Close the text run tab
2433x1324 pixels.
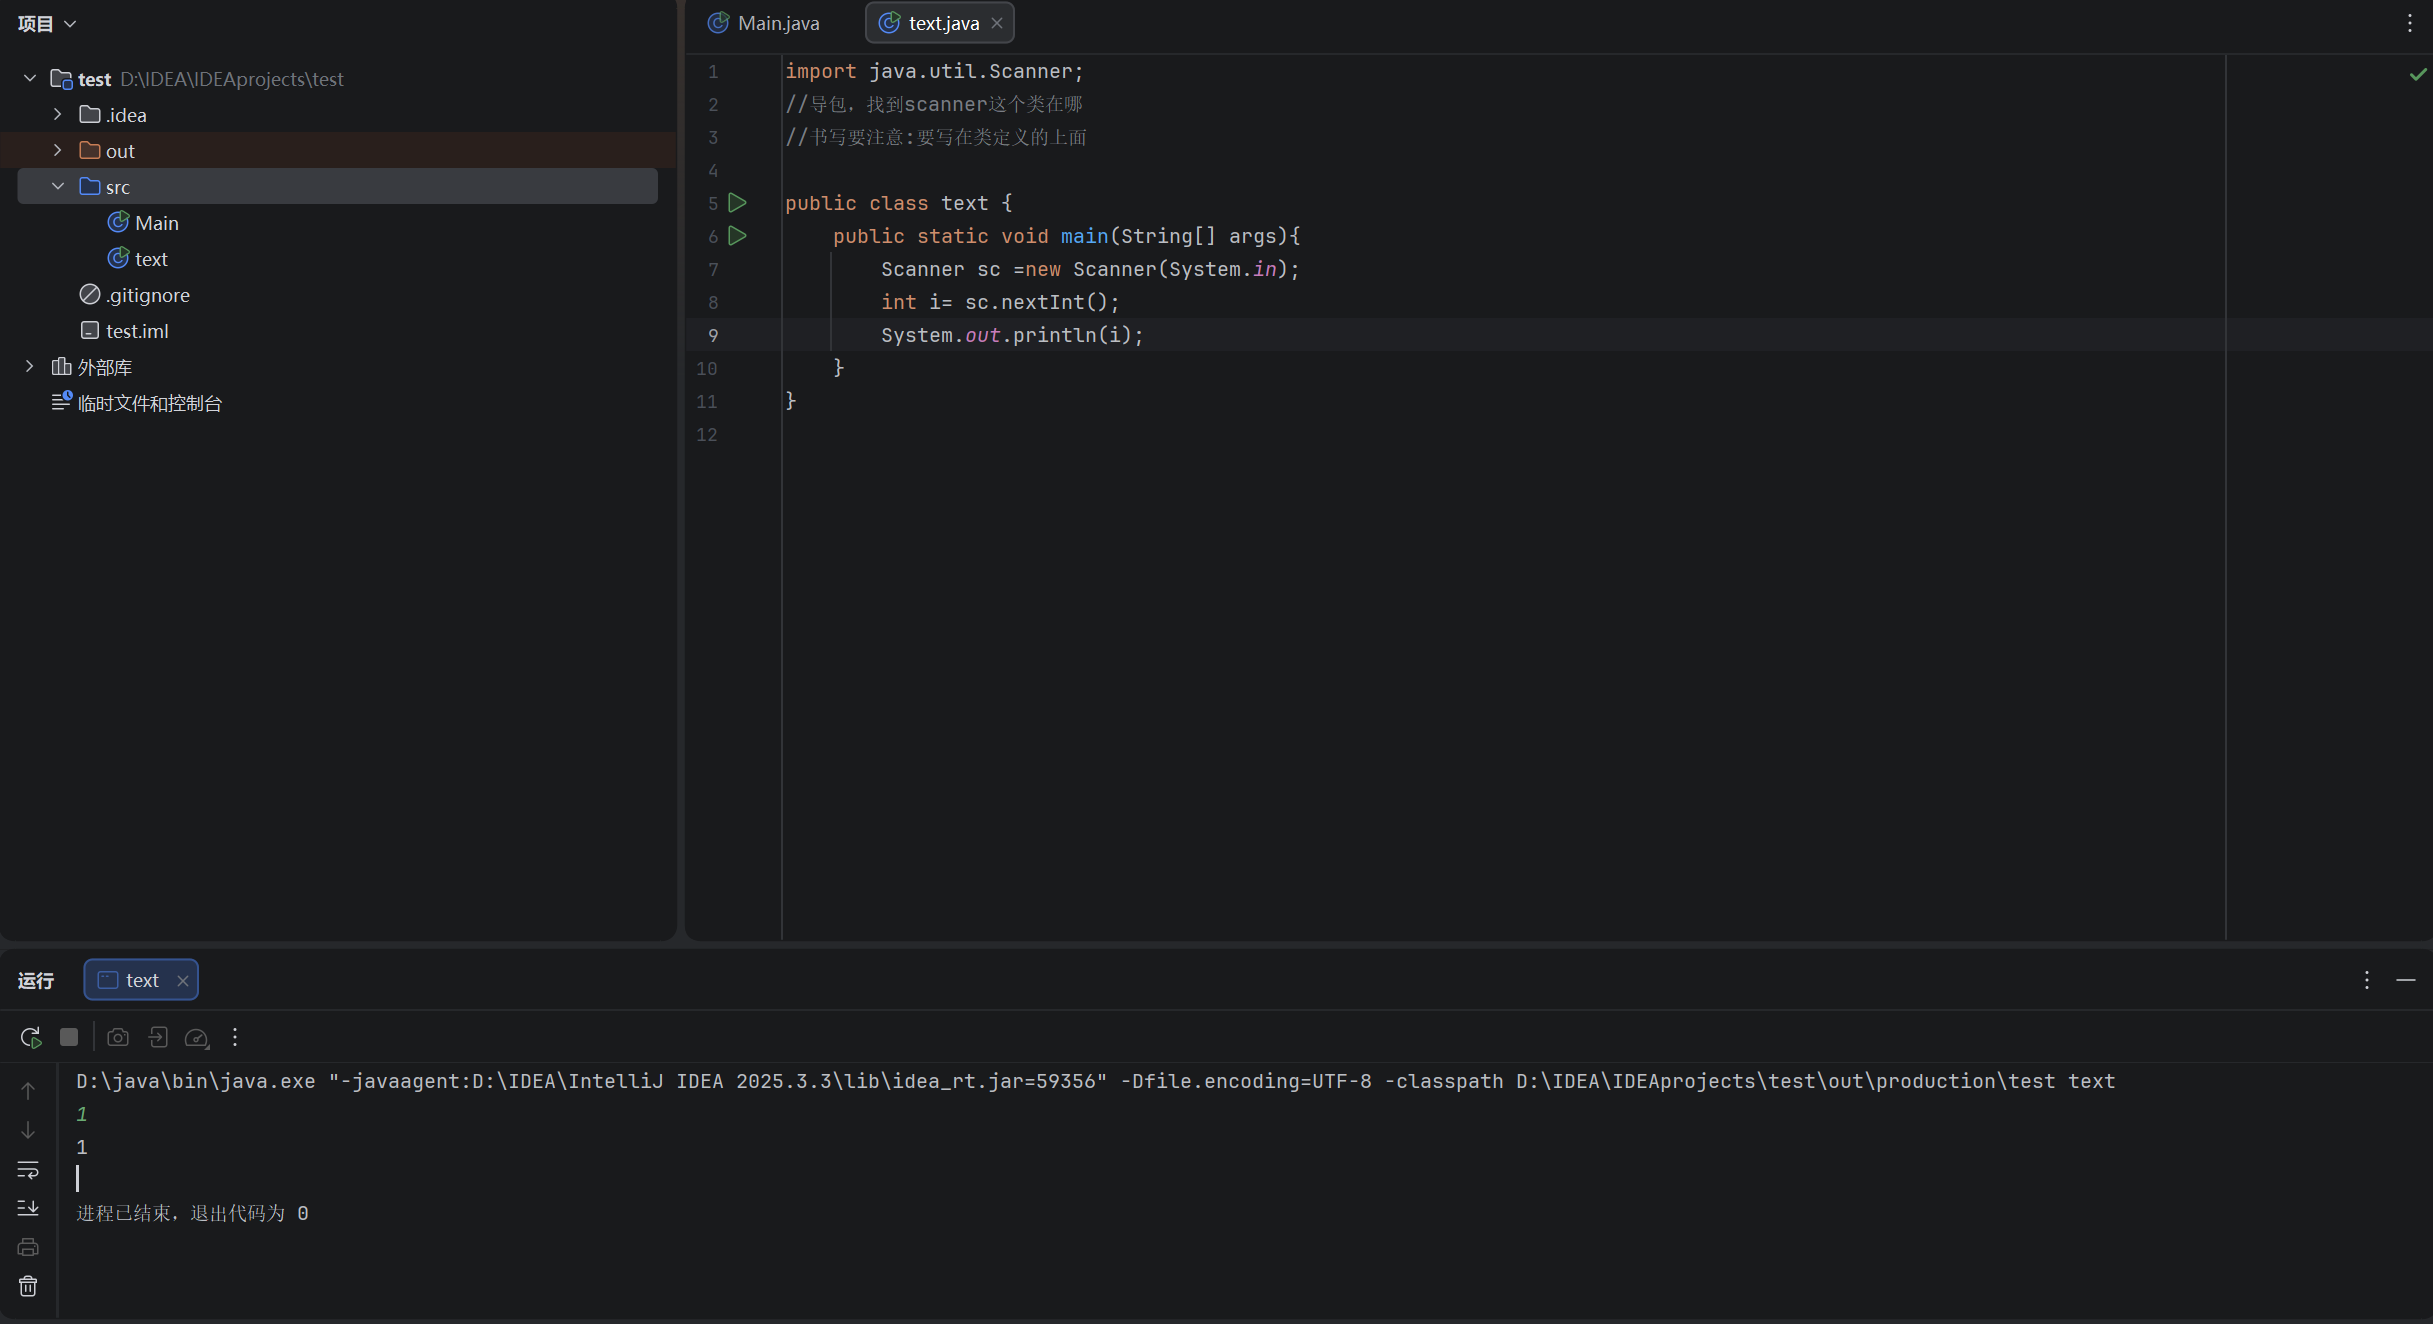183,981
